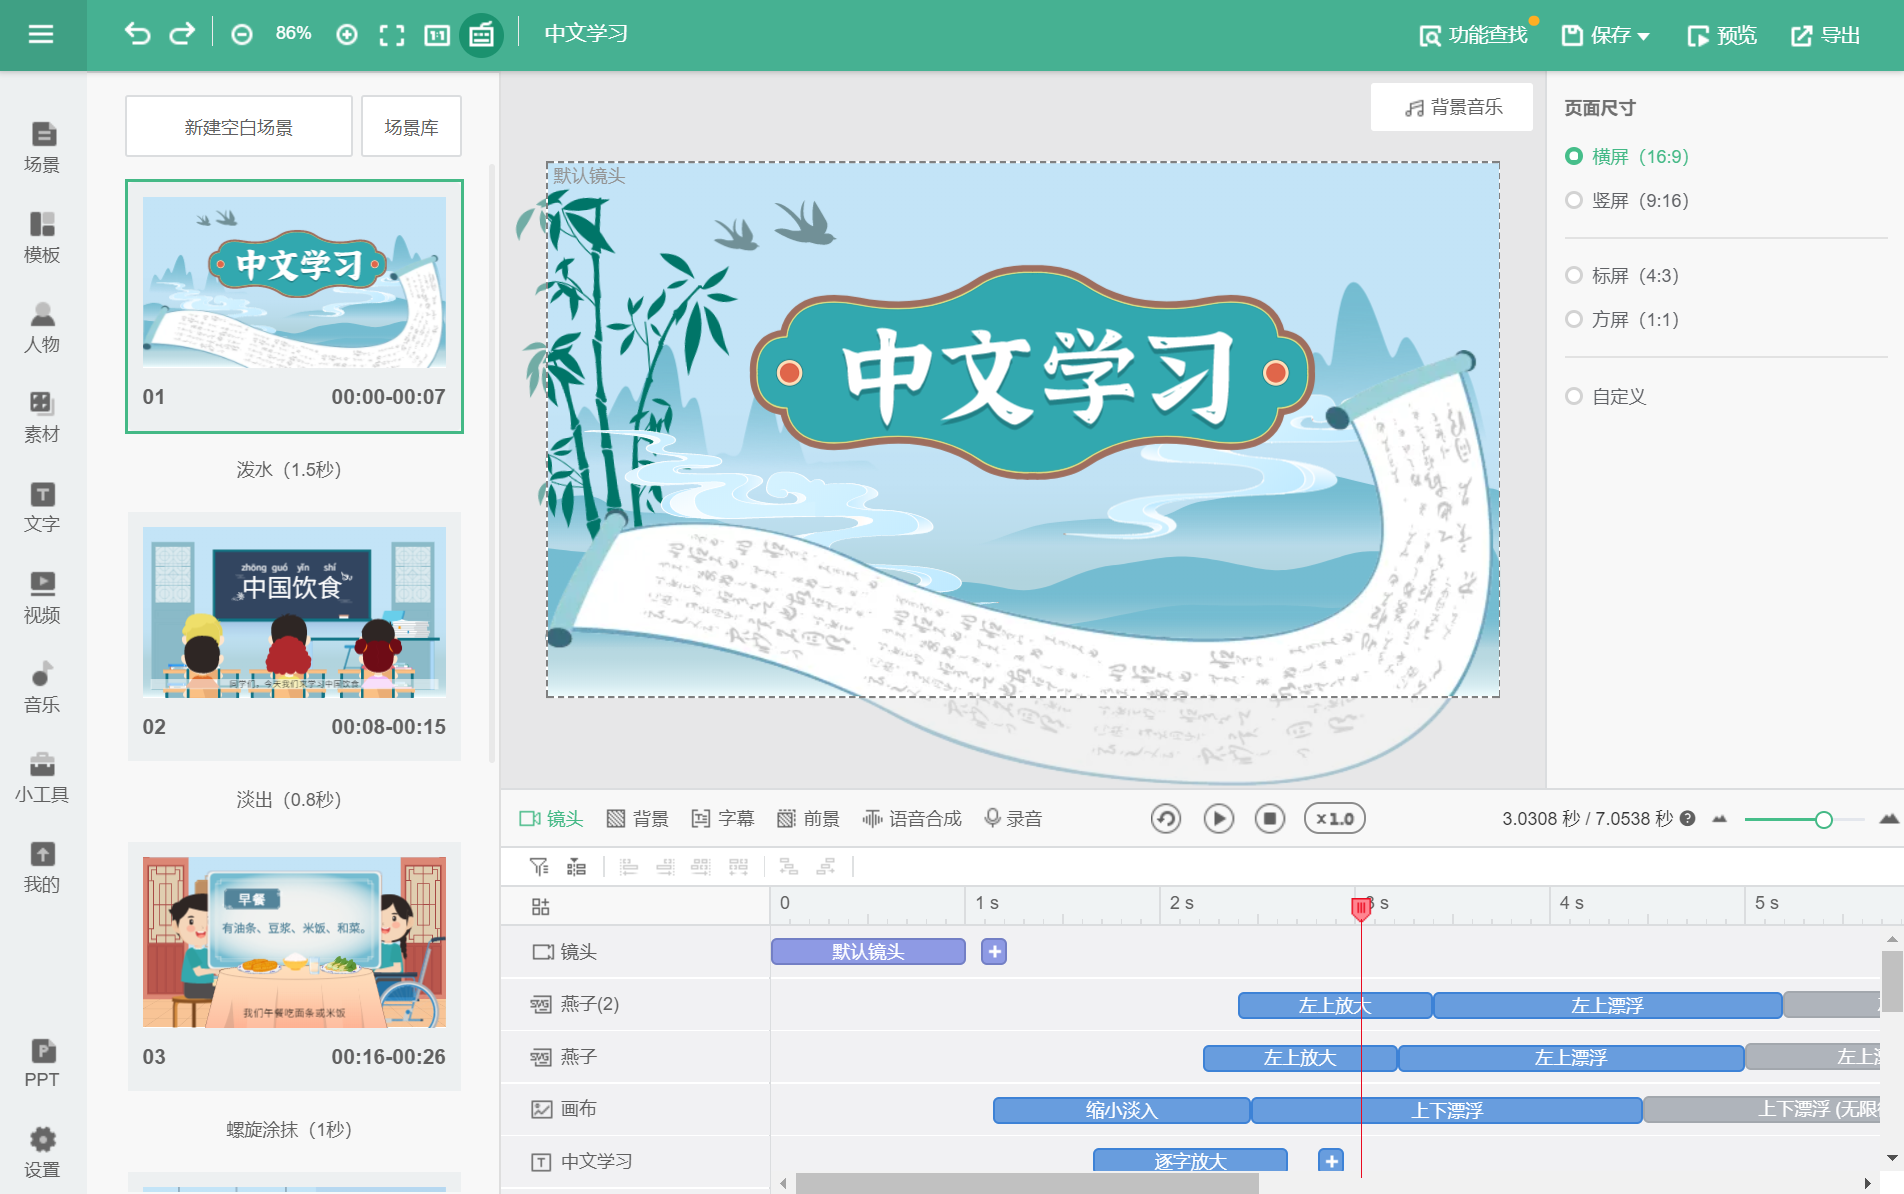Screen dimensions: 1904x1194
Task: Click the stop button in timeline
Action: (x=1270, y=819)
